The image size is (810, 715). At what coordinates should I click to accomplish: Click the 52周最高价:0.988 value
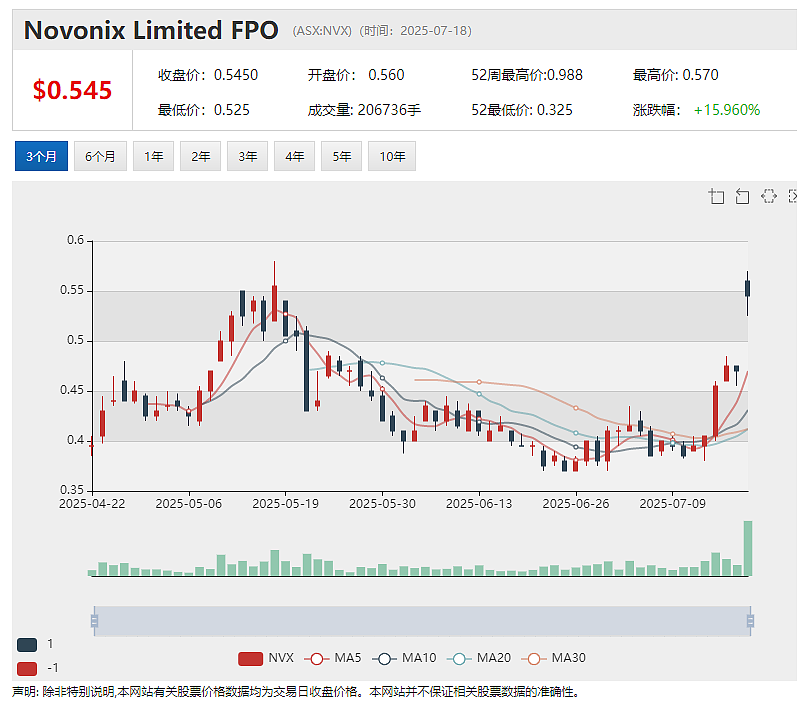527,75
